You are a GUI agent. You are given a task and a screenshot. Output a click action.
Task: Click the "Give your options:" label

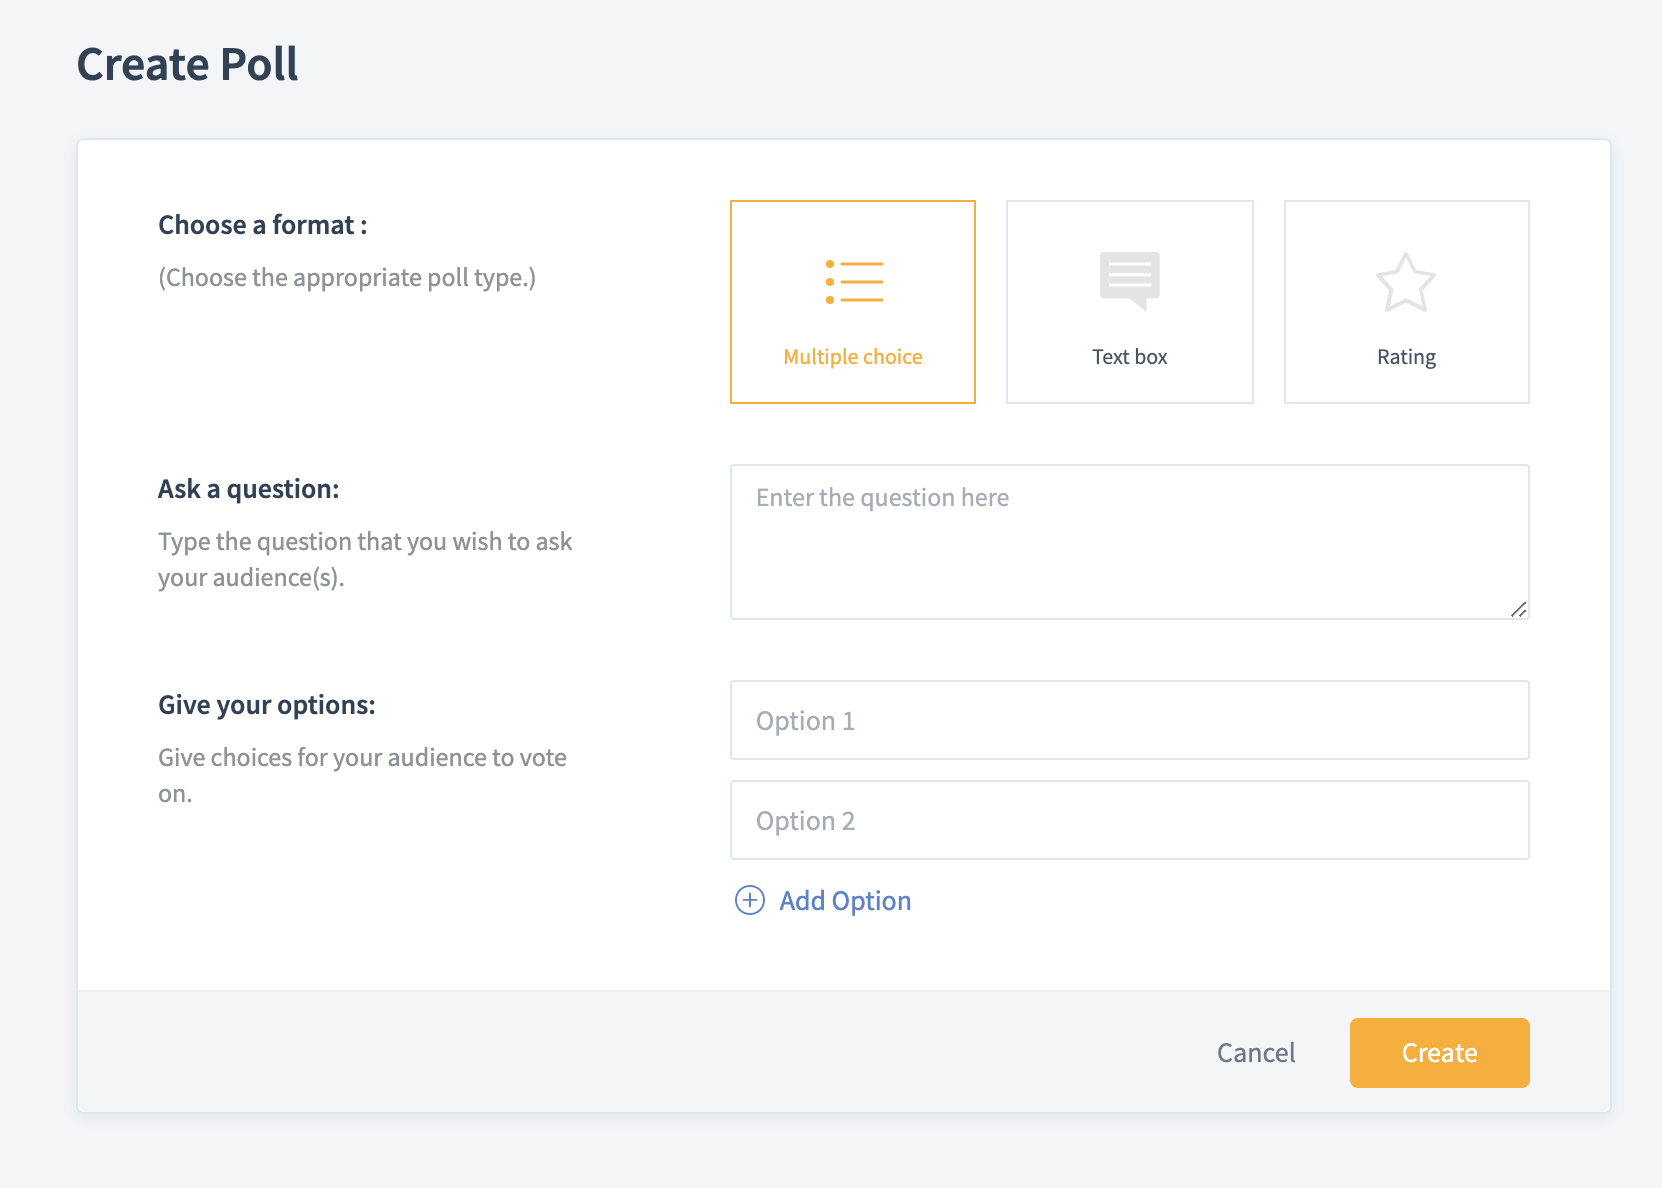click(267, 705)
